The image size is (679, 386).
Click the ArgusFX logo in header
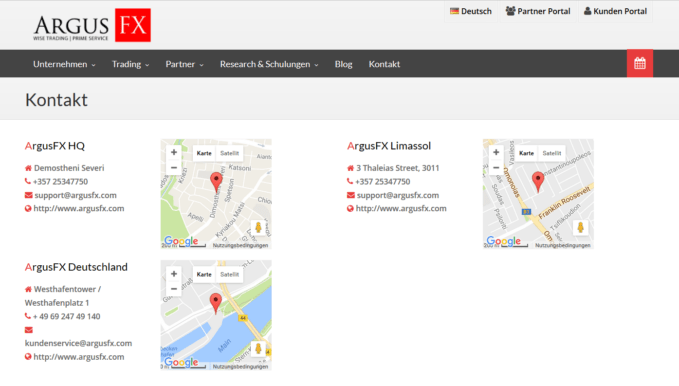click(92, 25)
